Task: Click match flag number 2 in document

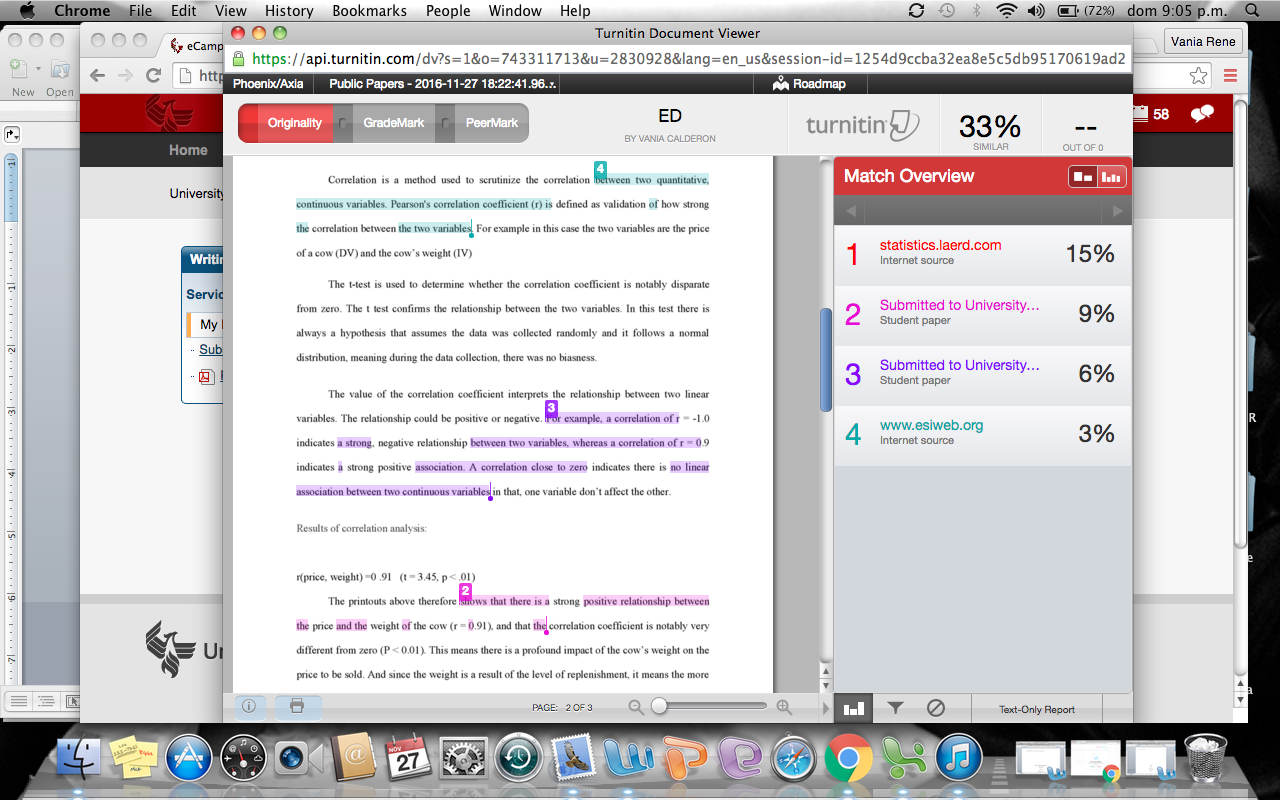Action: [466, 592]
